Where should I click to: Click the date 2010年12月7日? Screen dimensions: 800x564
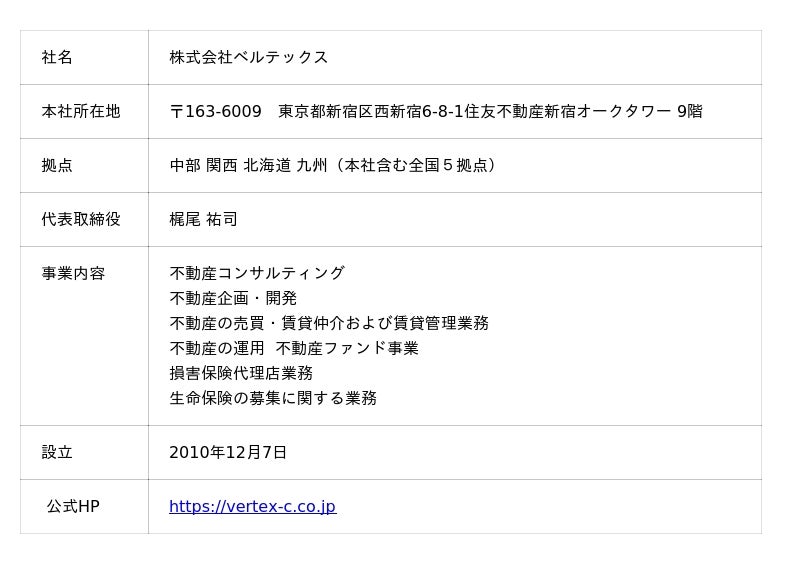pos(228,453)
